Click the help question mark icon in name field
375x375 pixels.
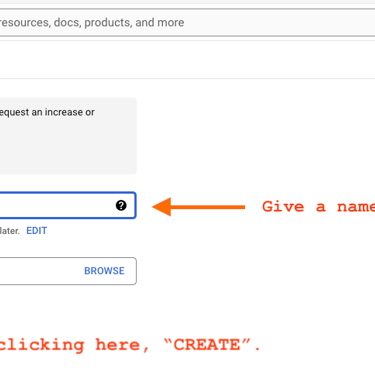pos(121,205)
